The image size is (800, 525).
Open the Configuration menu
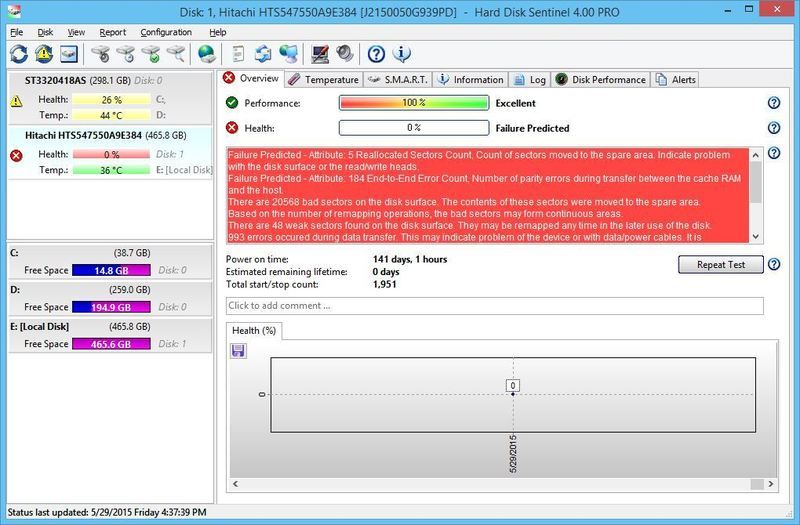tap(166, 32)
